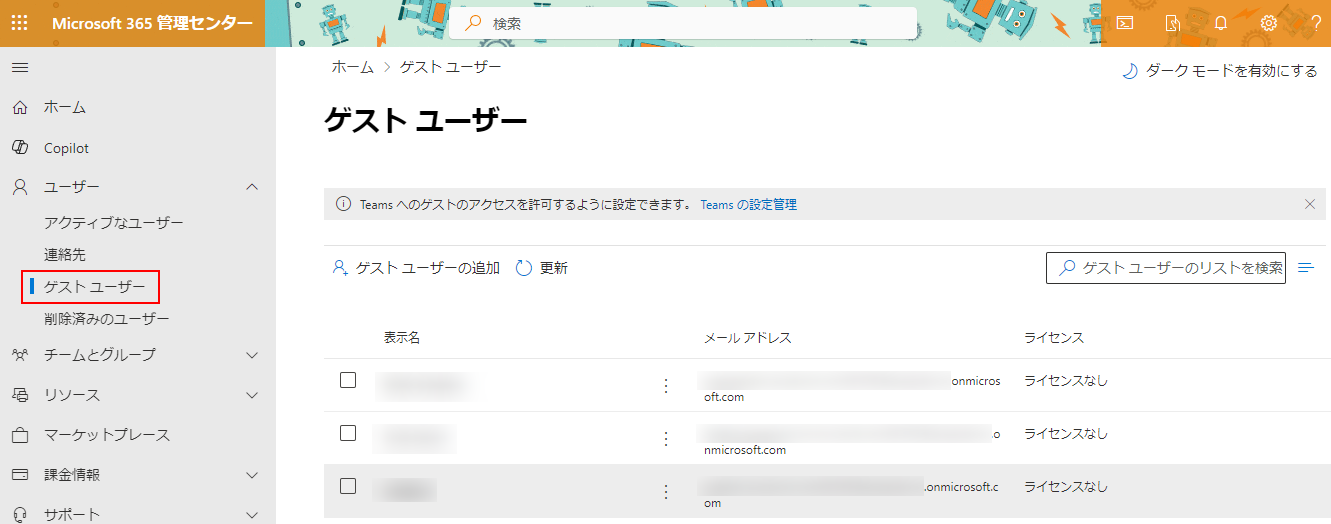
Task: Click ライセンスなし in the third row
Action: (1066, 487)
